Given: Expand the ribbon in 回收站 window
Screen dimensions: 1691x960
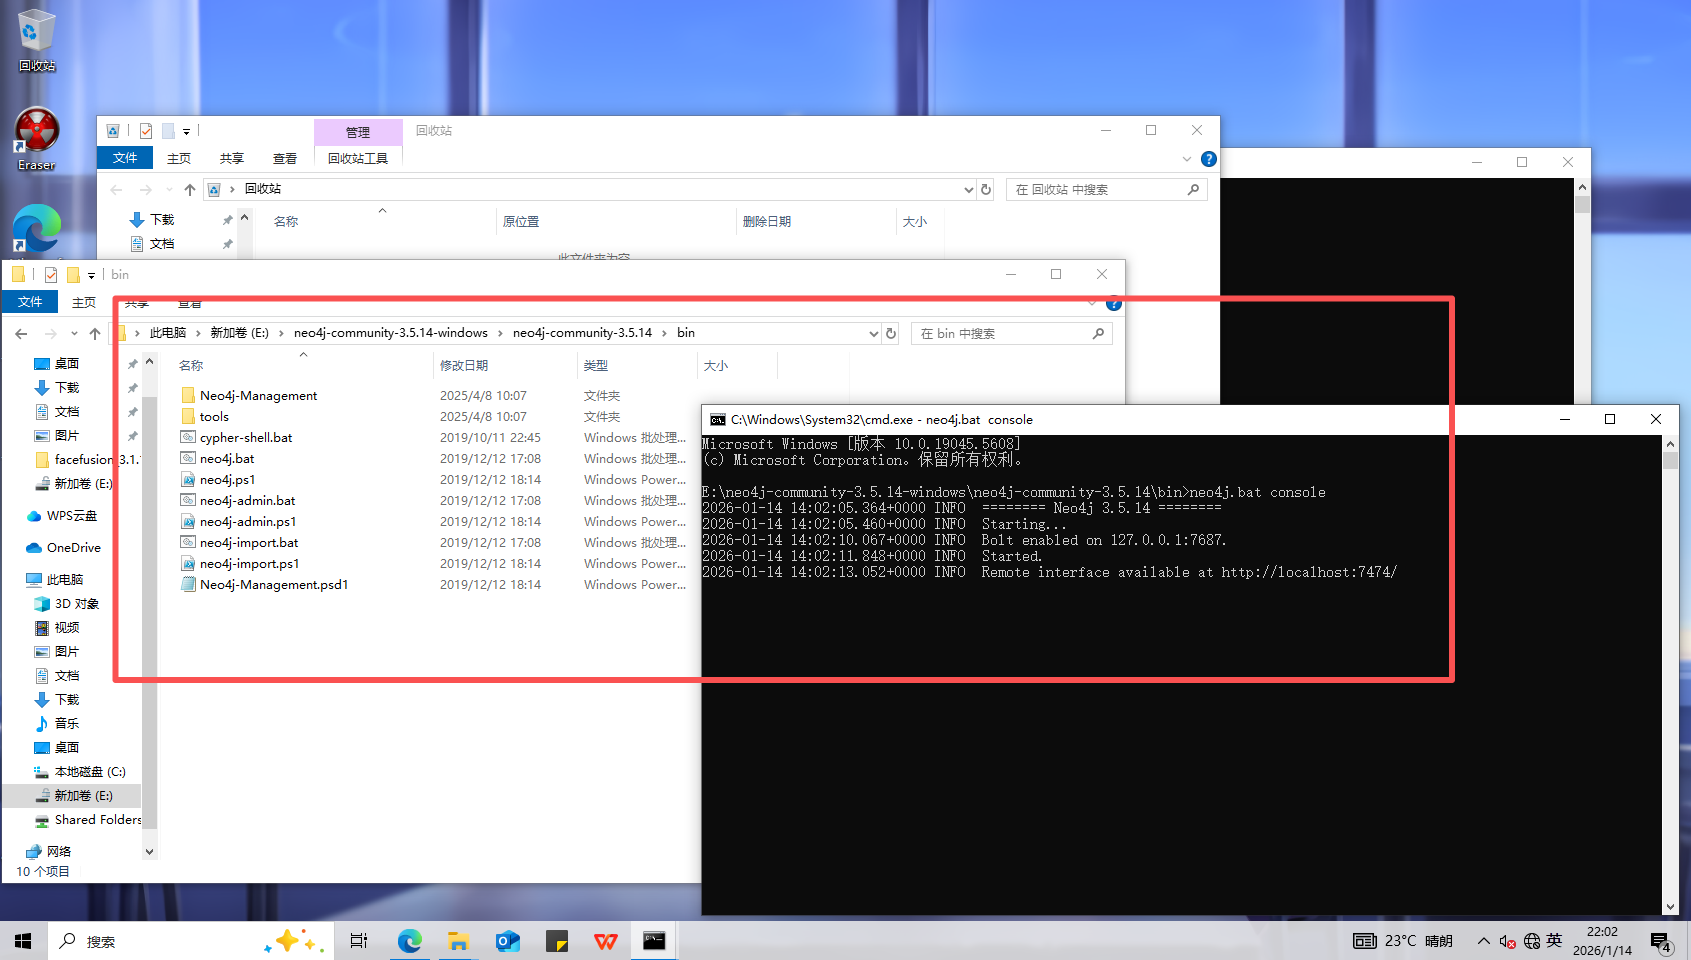Looking at the screenshot, I should pyautogui.click(x=1187, y=159).
